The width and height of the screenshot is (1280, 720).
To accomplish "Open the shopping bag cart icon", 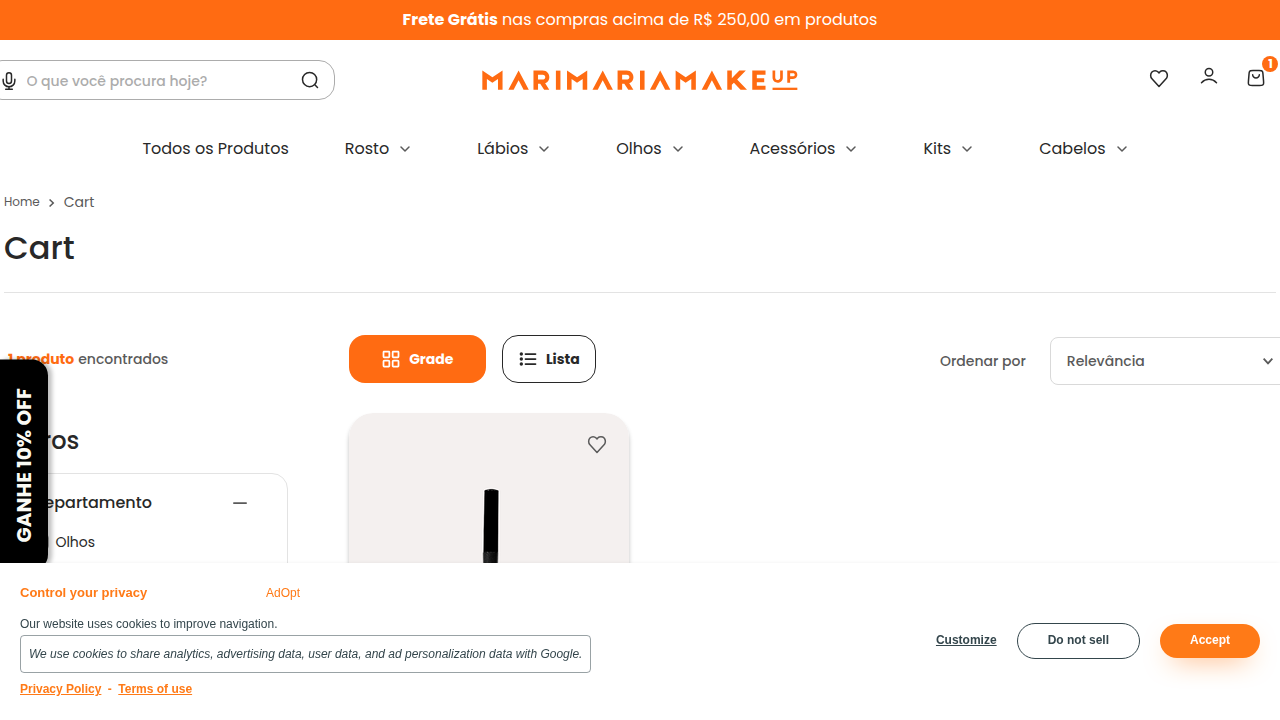I will (x=1256, y=77).
